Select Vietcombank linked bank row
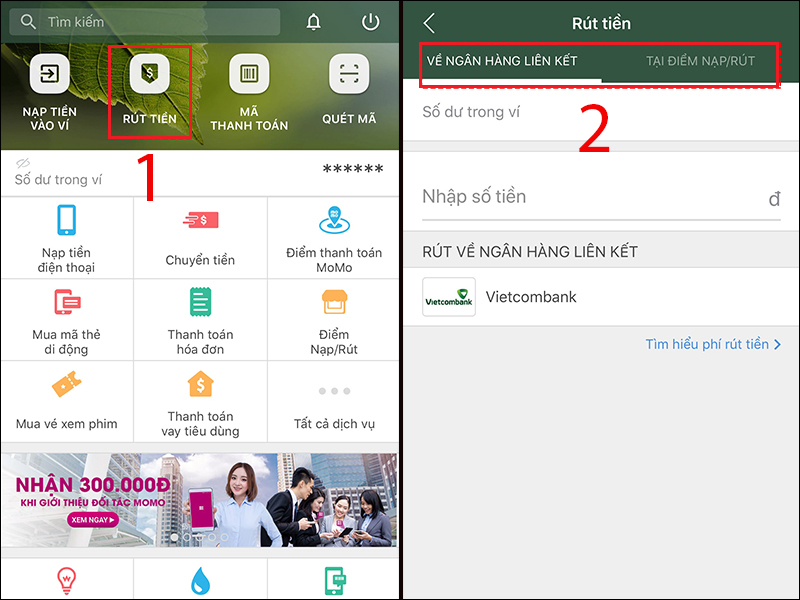The image size is (800, 600). (x=601, y=297)
